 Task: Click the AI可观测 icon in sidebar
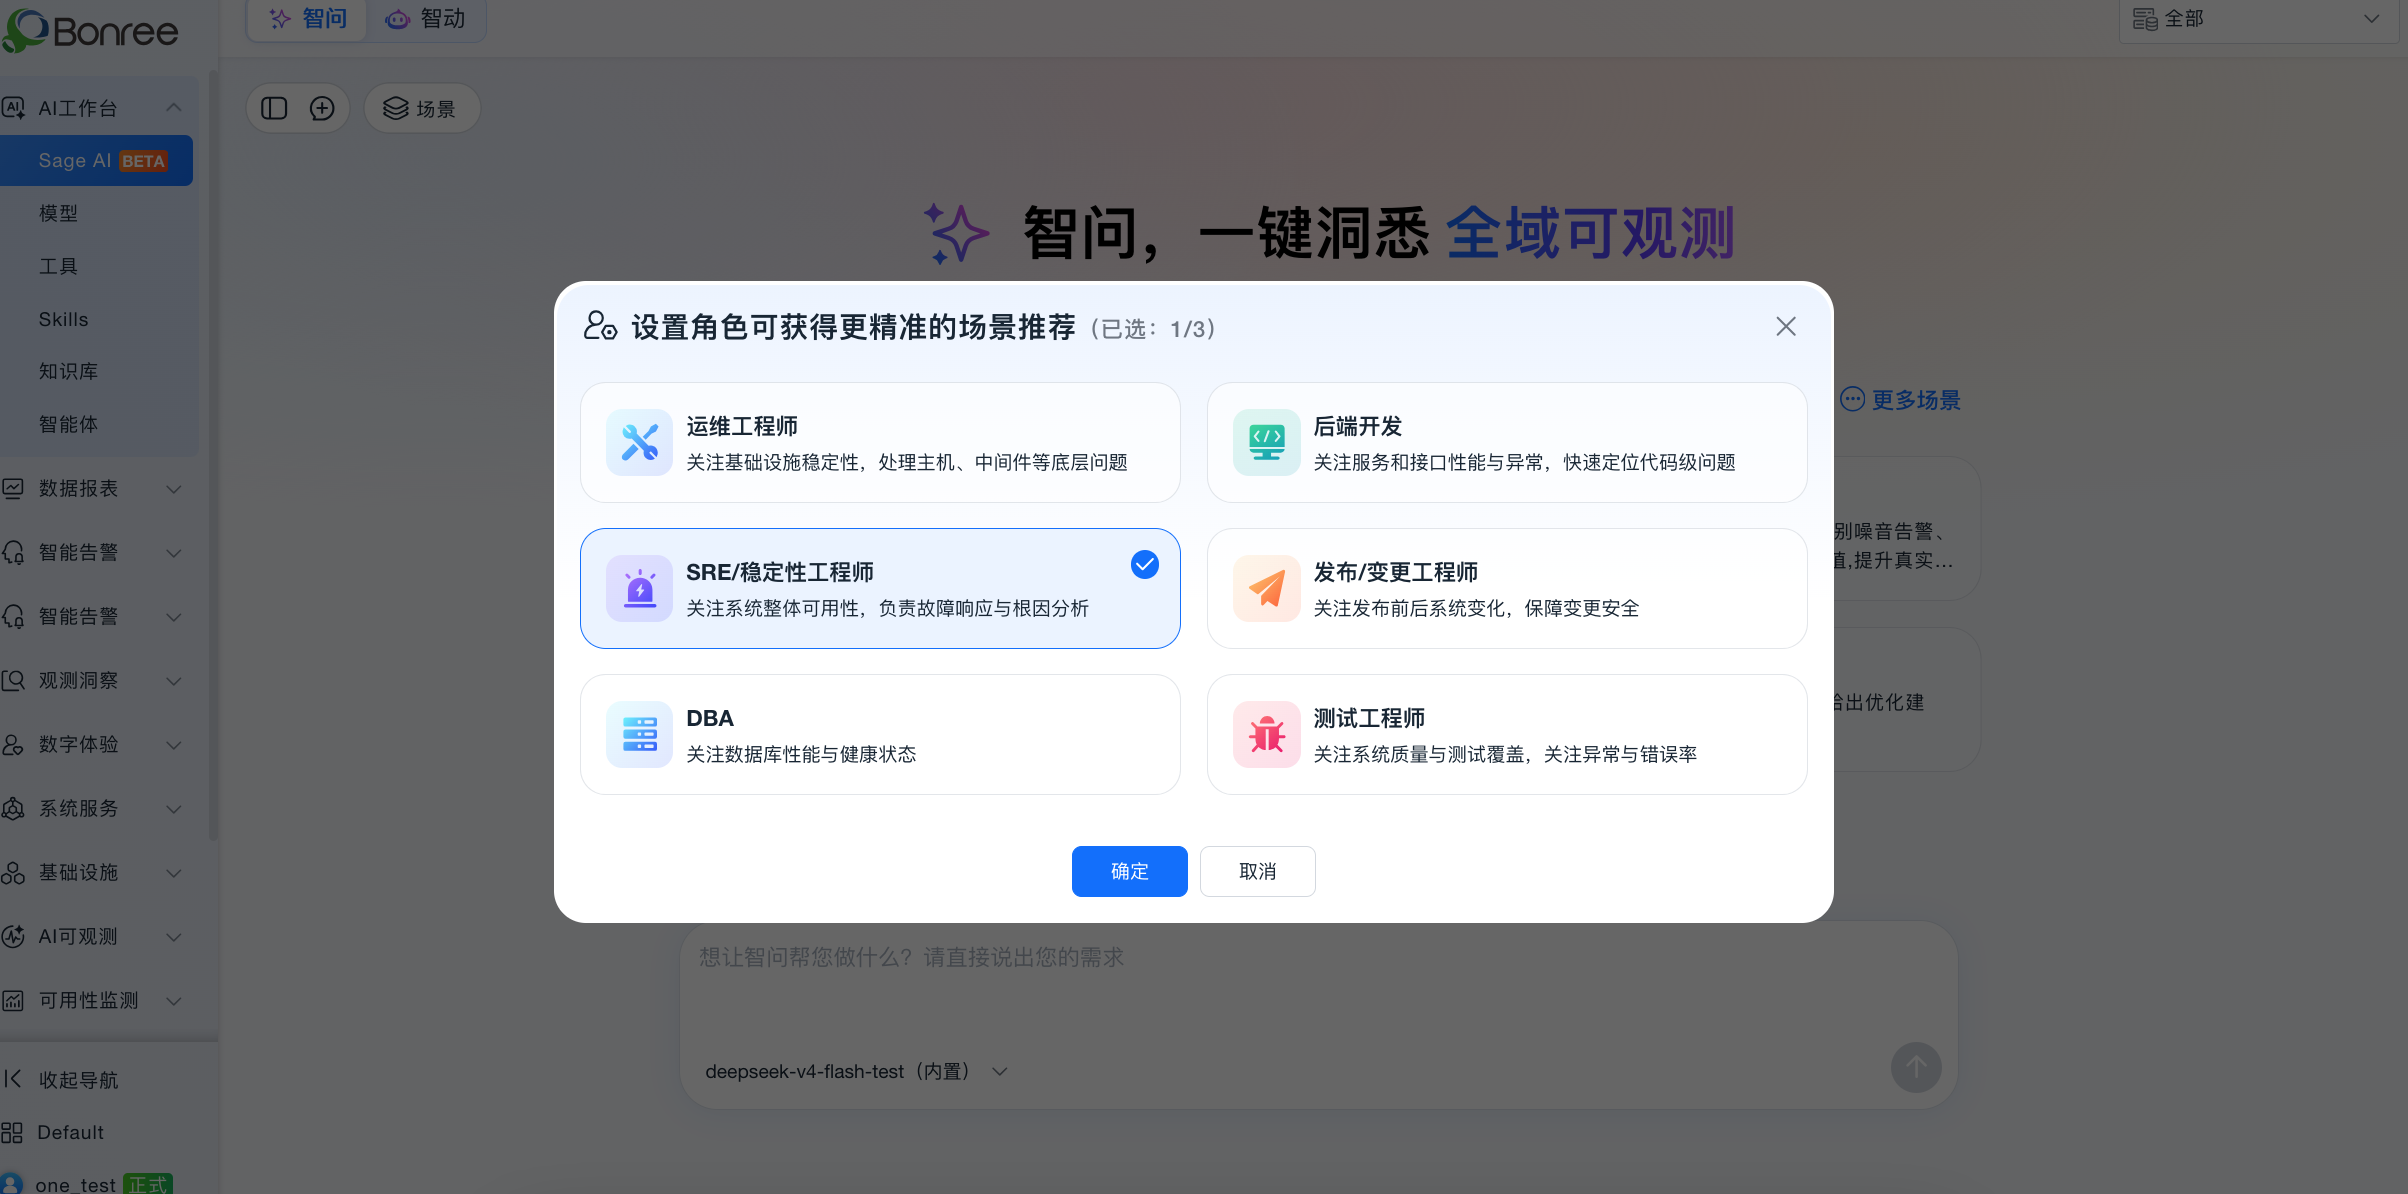click(x=13, y=936)
